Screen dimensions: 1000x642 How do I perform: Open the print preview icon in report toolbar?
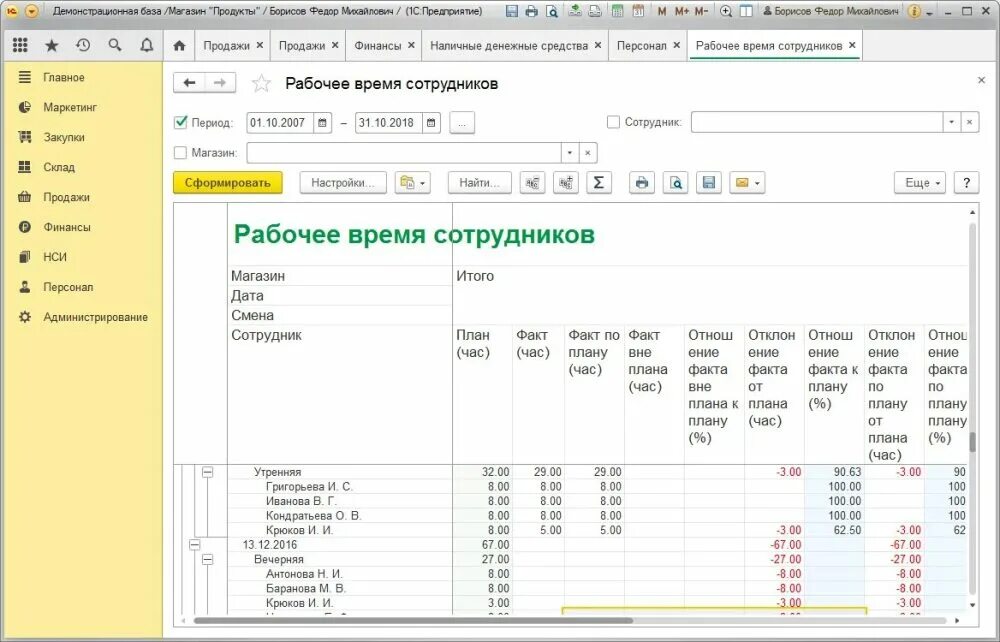(675, 182)
